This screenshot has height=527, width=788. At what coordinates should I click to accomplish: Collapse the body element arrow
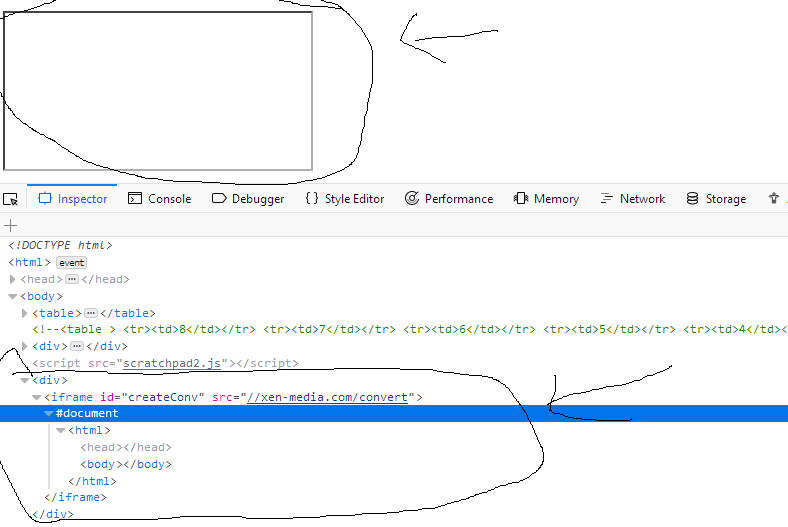(x=13, y=296)
